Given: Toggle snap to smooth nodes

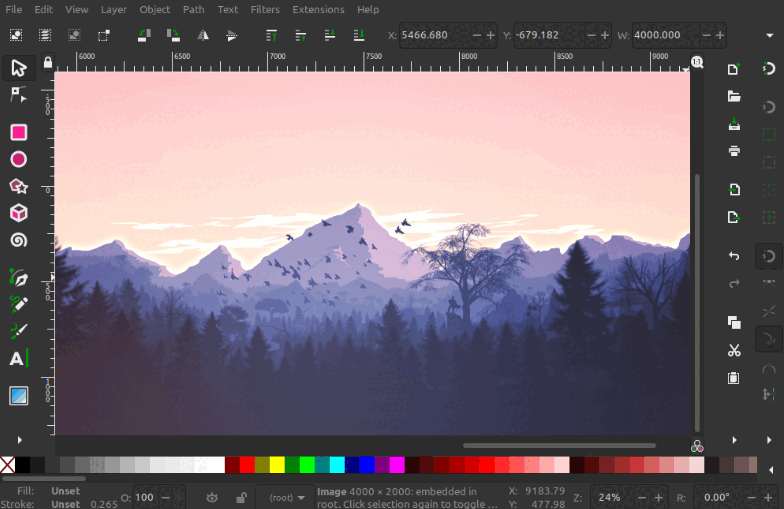Looking at the screenshot, I should tap(768, 368).
